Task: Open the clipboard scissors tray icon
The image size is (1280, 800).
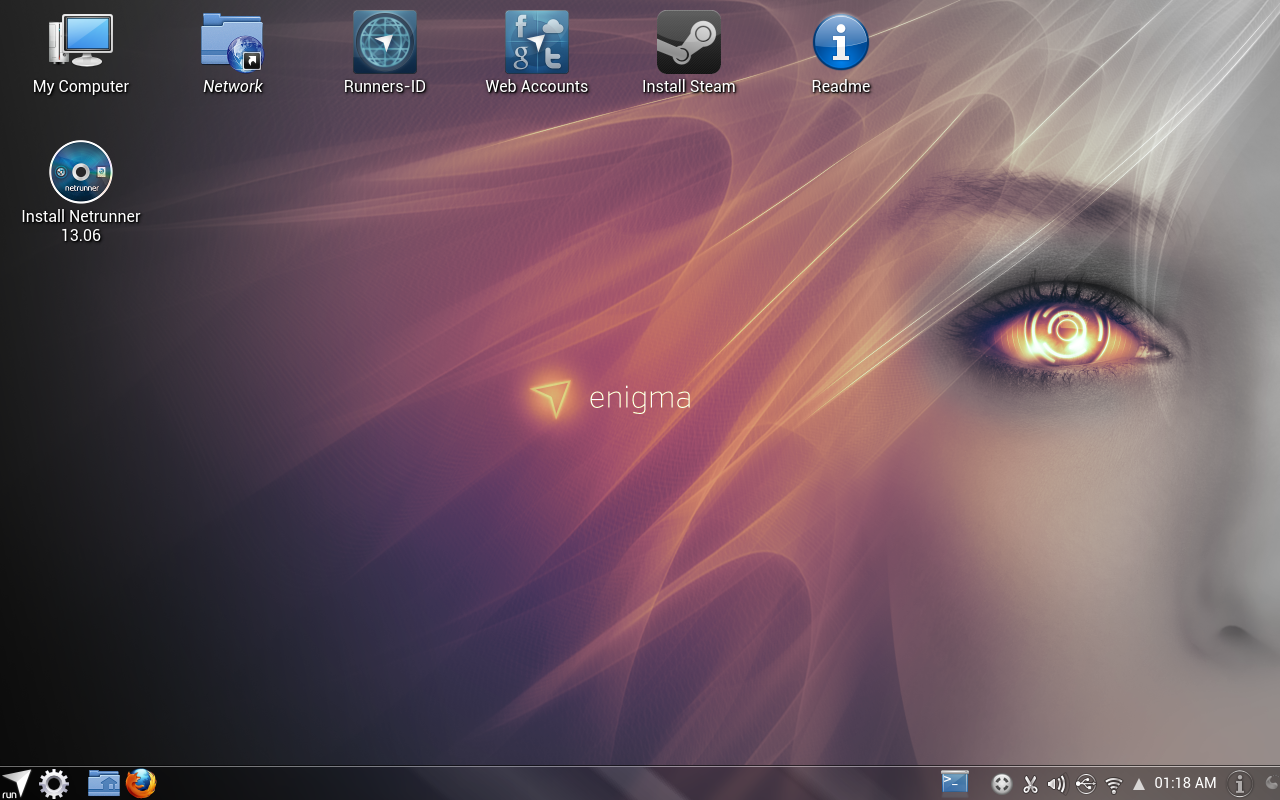Action: click(1030, 784)
